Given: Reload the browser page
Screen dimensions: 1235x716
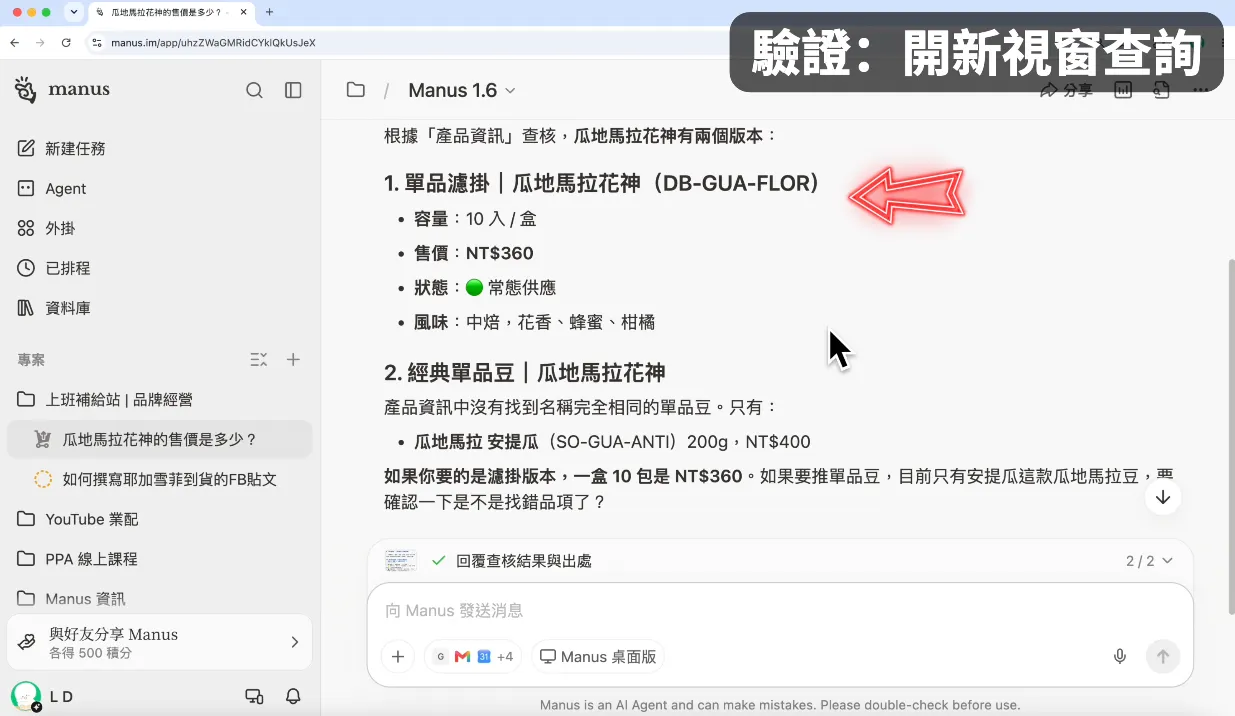Looking at the screenshot, I should tap(66, 43).
